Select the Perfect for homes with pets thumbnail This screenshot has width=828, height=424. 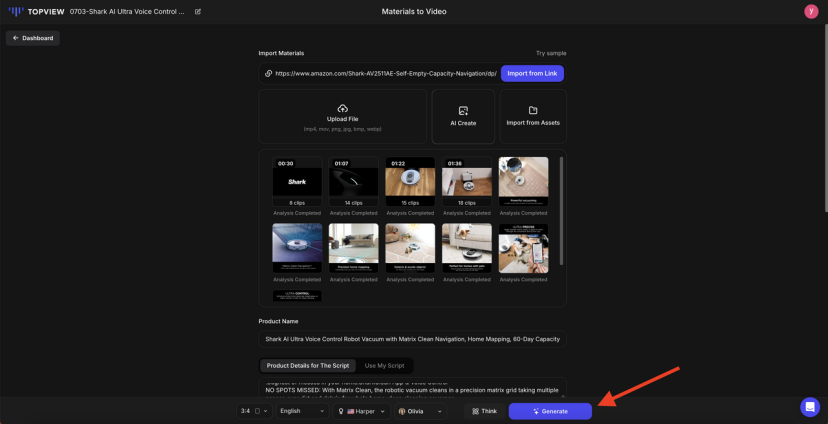pos(467,248)
